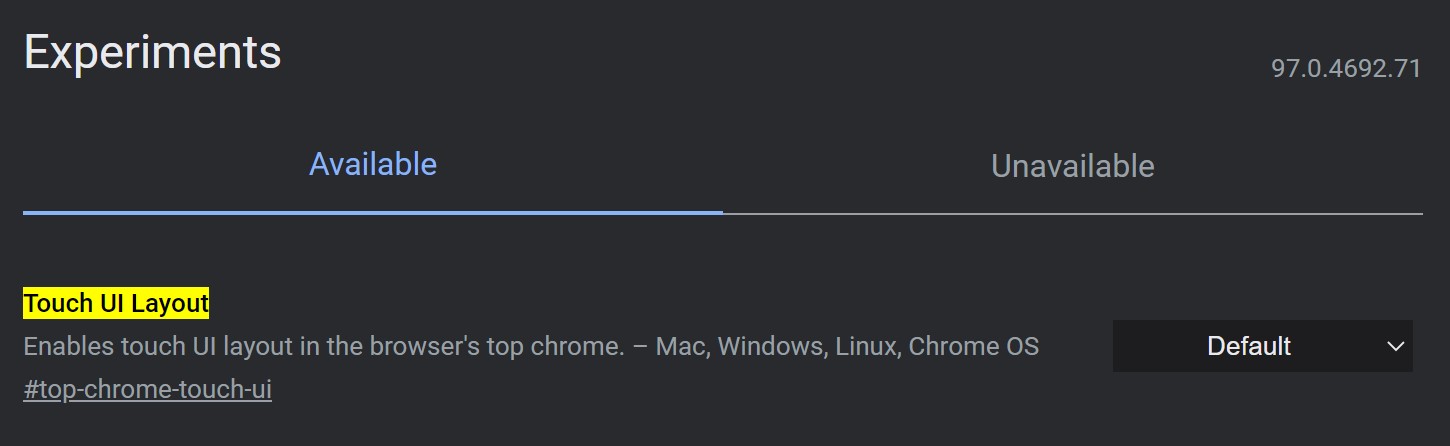Viewport: 1450px width, 446px height.
Task: Click the version number 97.0.4692.71
Action: 1346,69
